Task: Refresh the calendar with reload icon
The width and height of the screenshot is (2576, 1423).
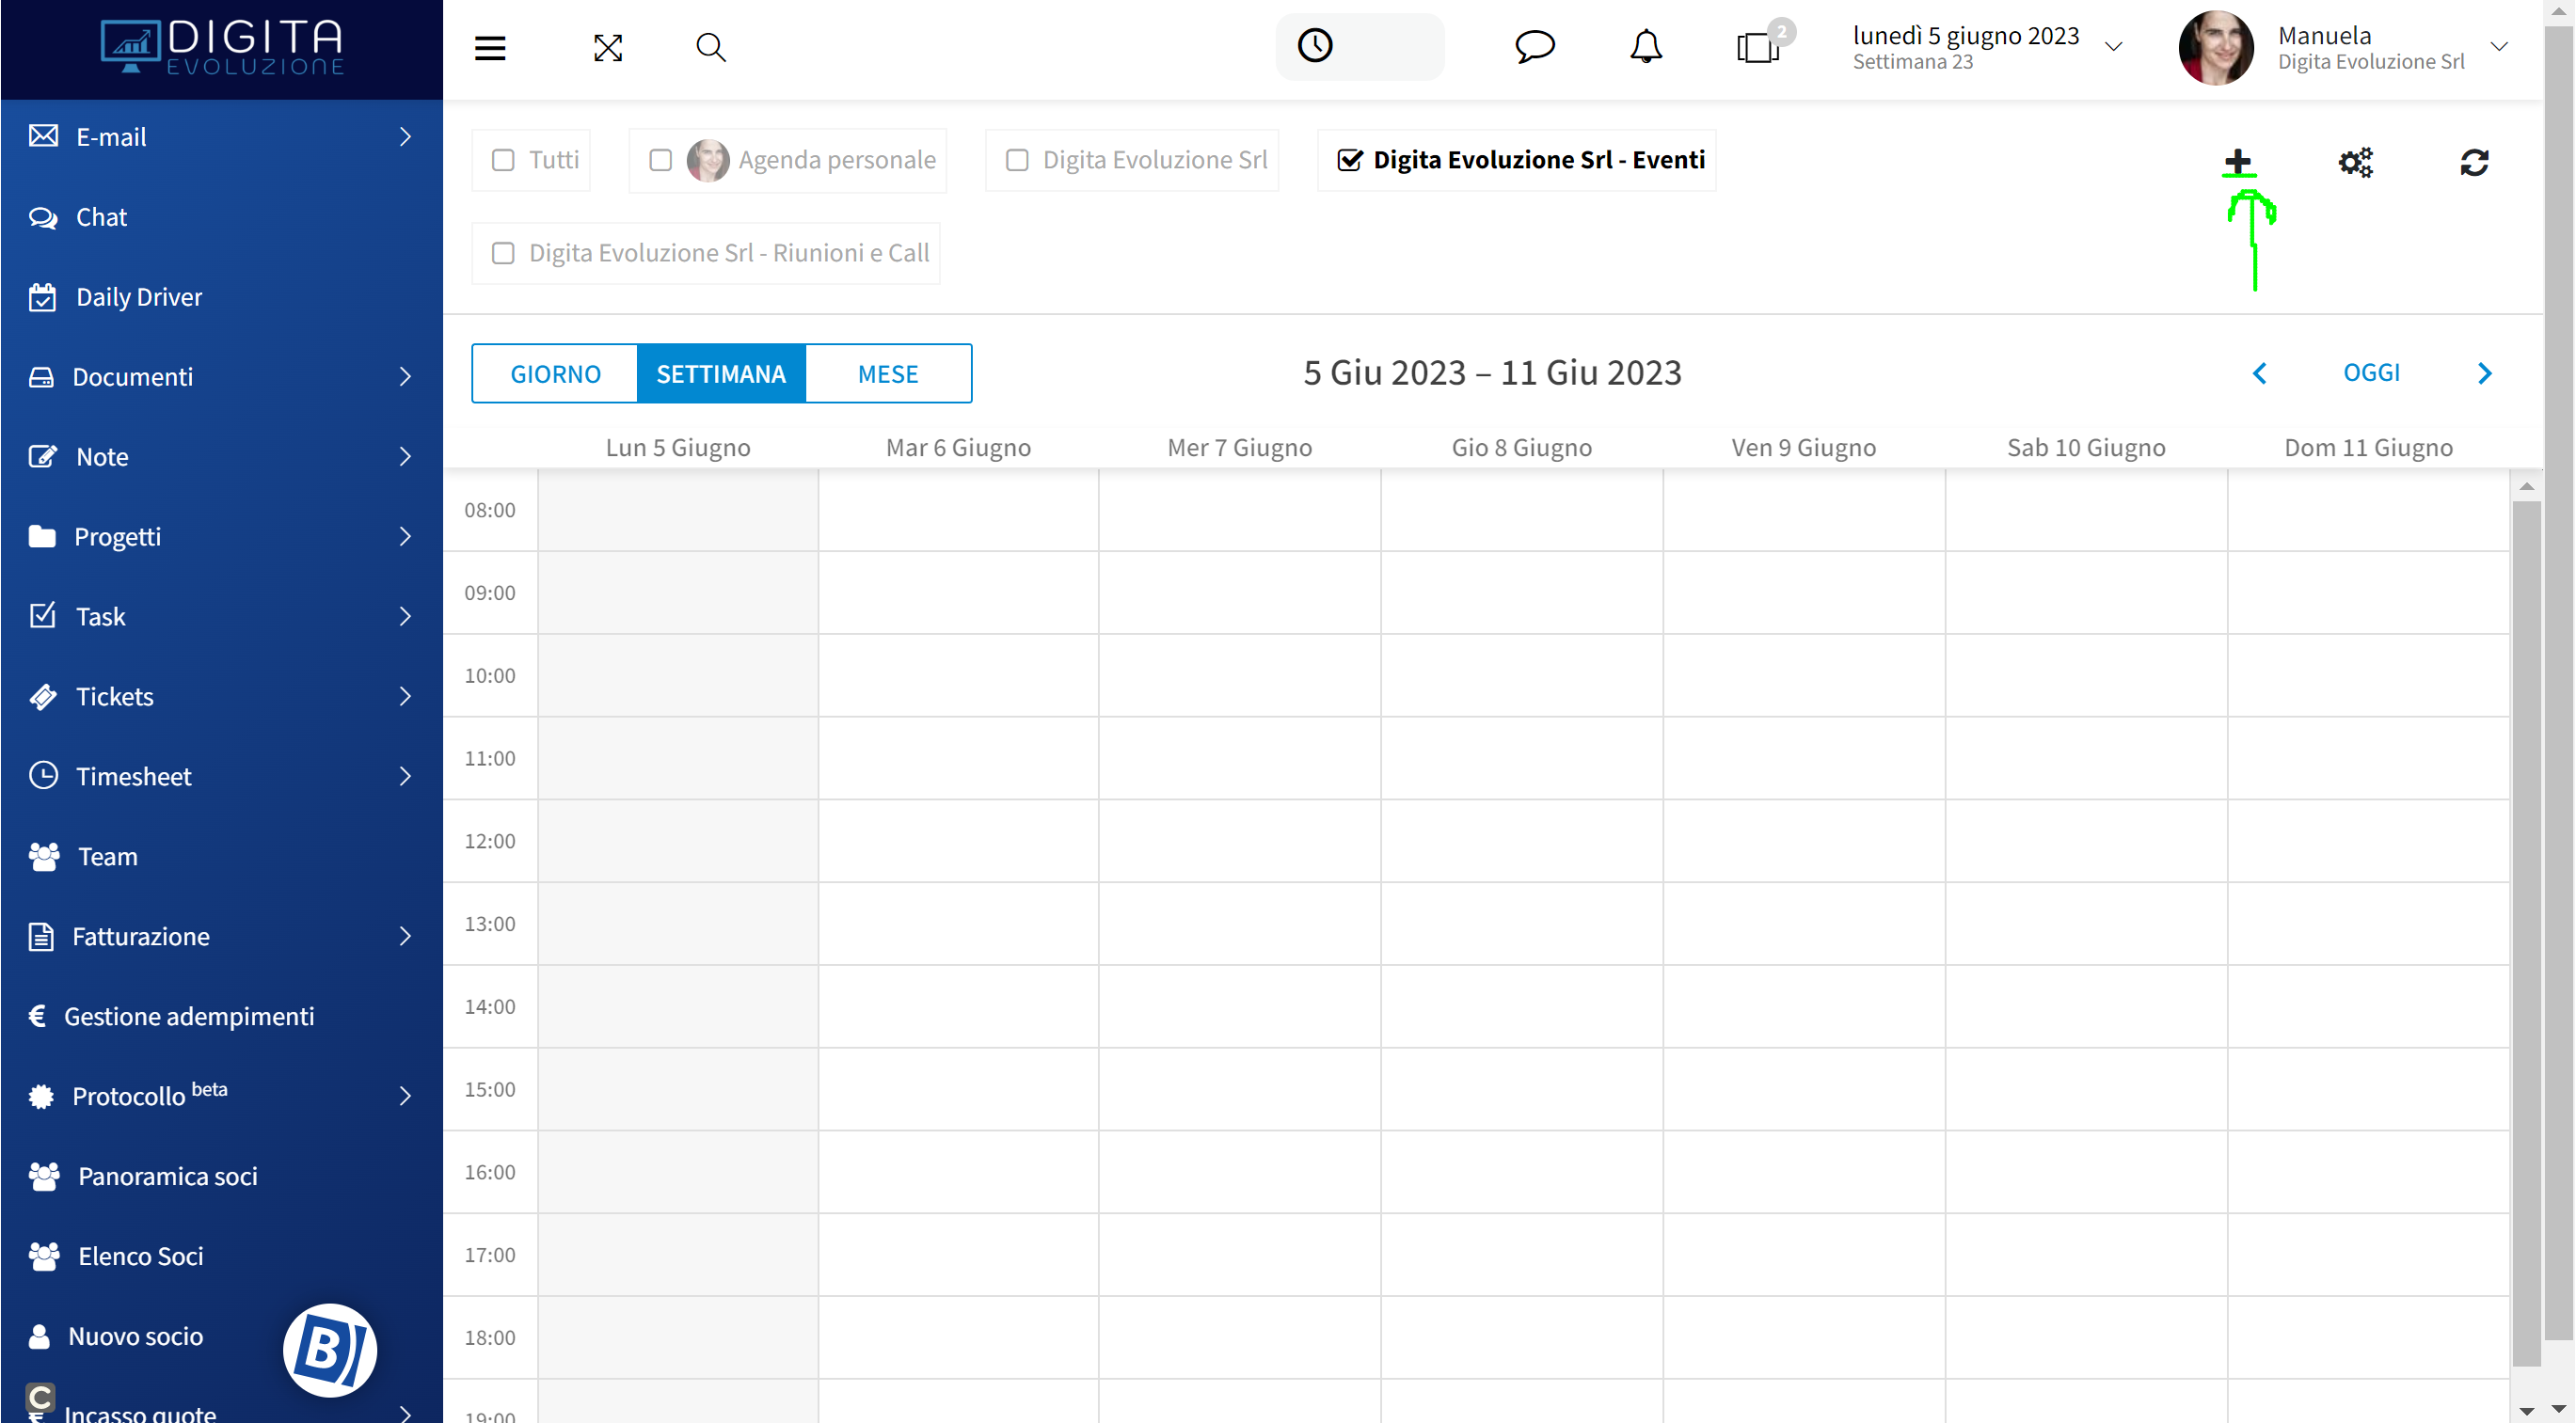Action: [x=2475, y=162]
